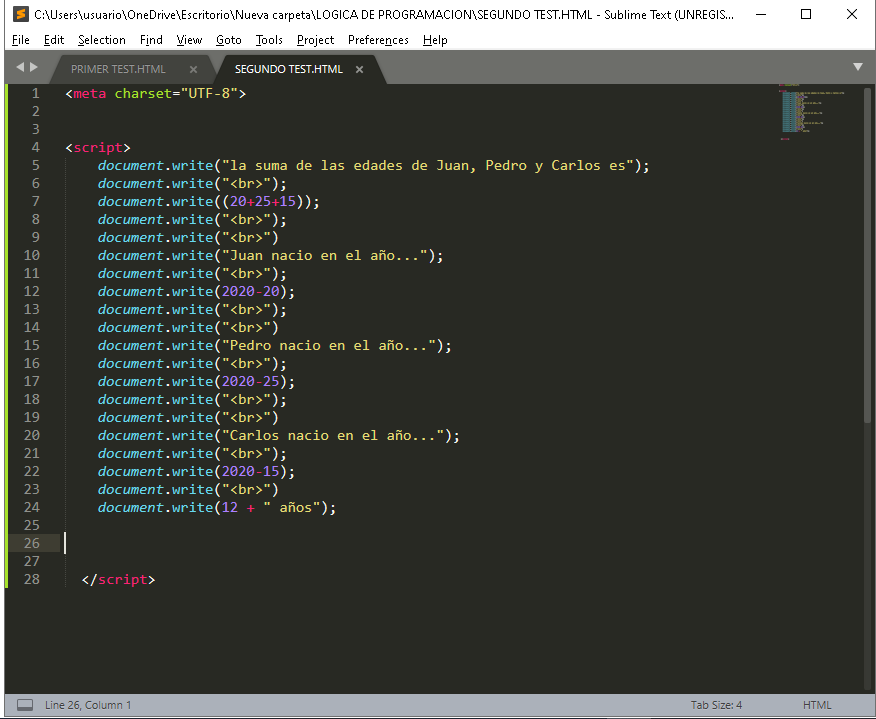The image size is (876, 719).
Task: Click the minimap code preview
Action: pyautogui.click(x=810, y=112)
